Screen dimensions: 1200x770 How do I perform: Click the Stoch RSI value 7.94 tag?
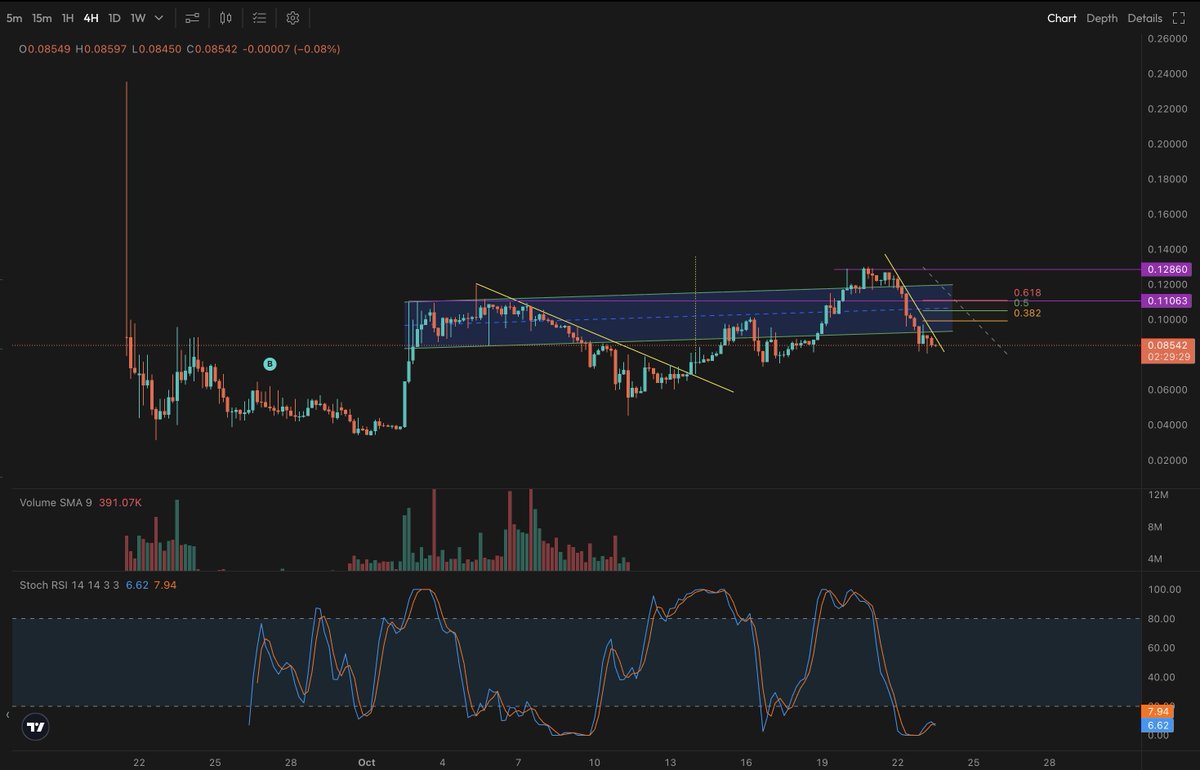1159,712
